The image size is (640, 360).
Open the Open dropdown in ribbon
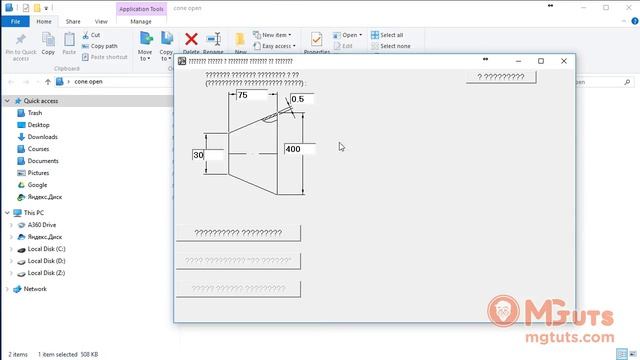pos(347,35)
